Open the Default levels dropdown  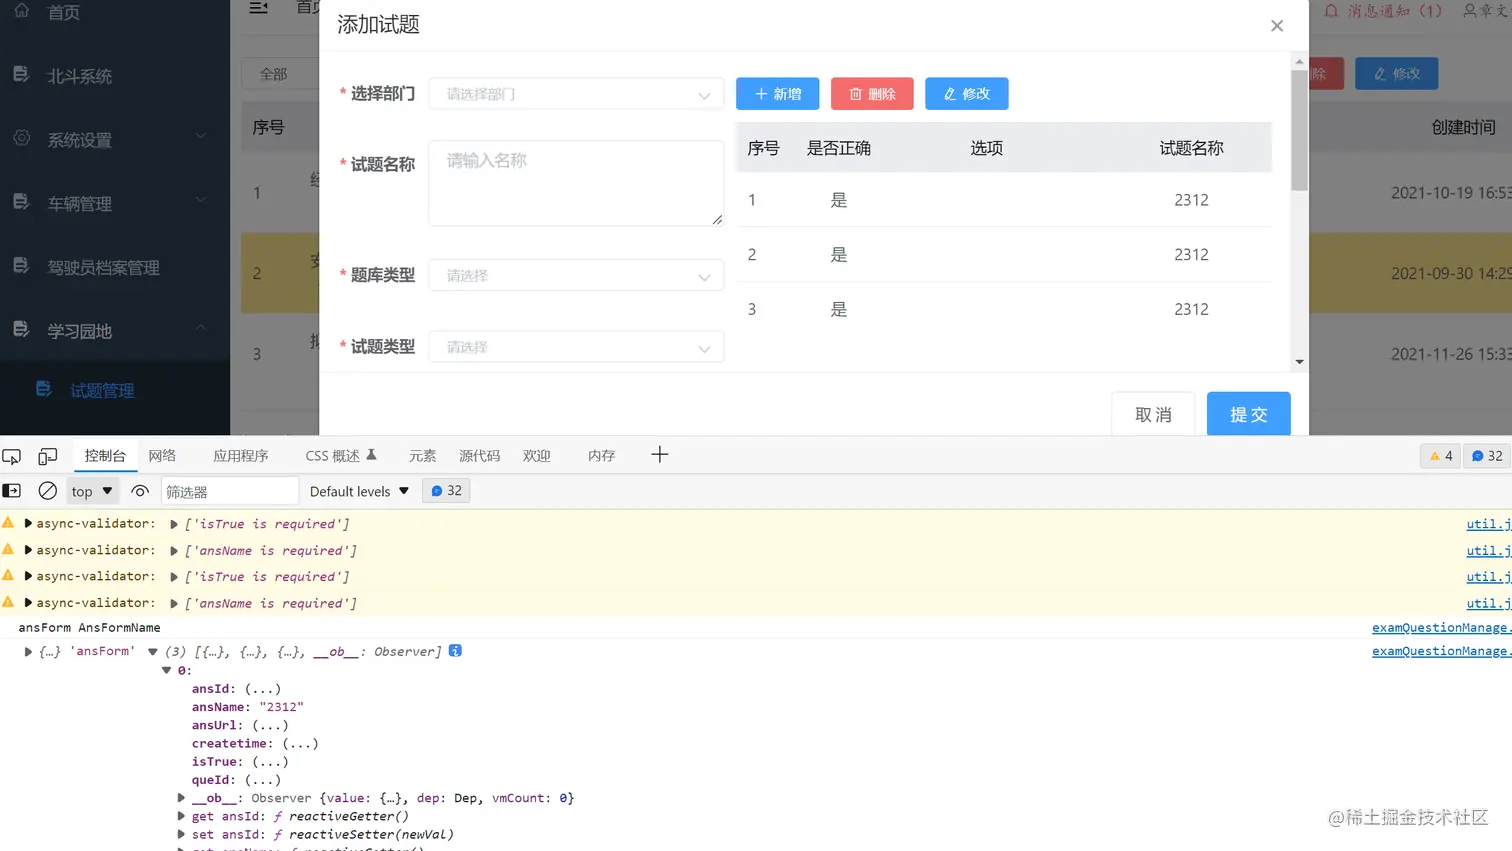tap(359, 491)
